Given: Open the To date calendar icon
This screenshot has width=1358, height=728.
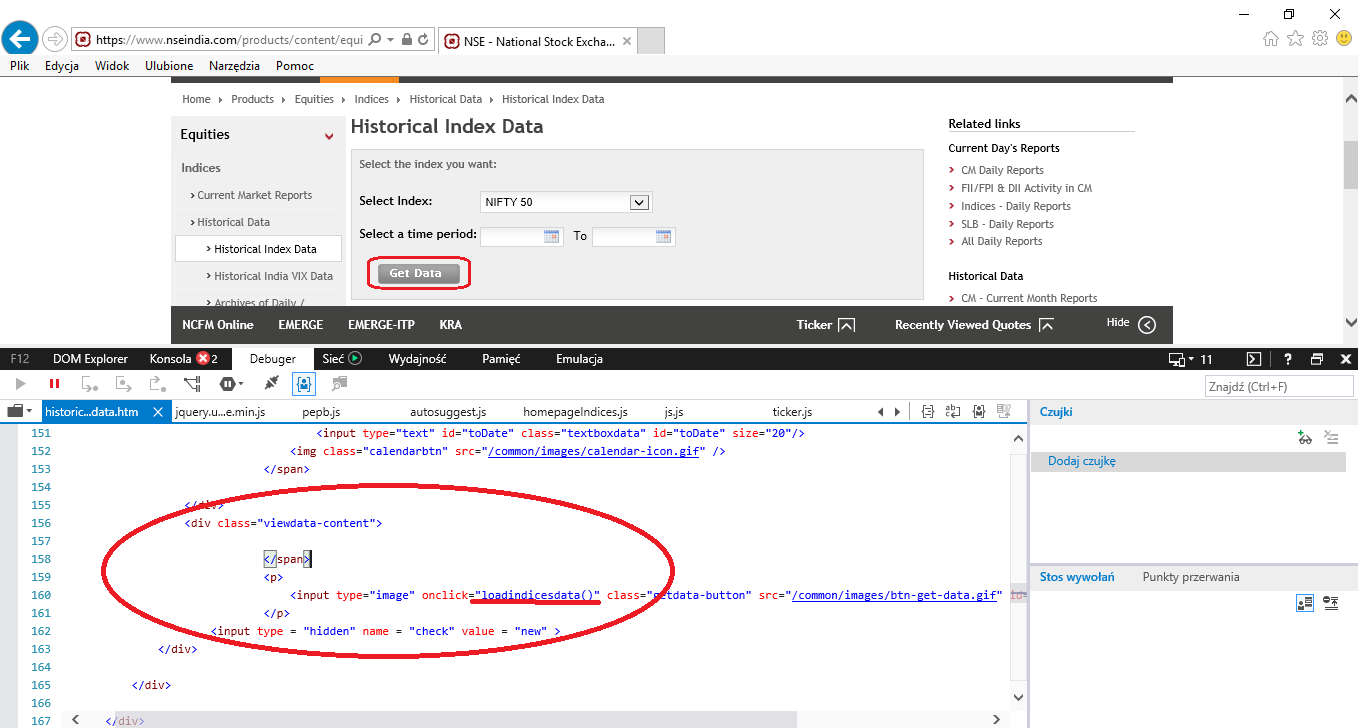Looking at the screenshot, I should [663, 236].
